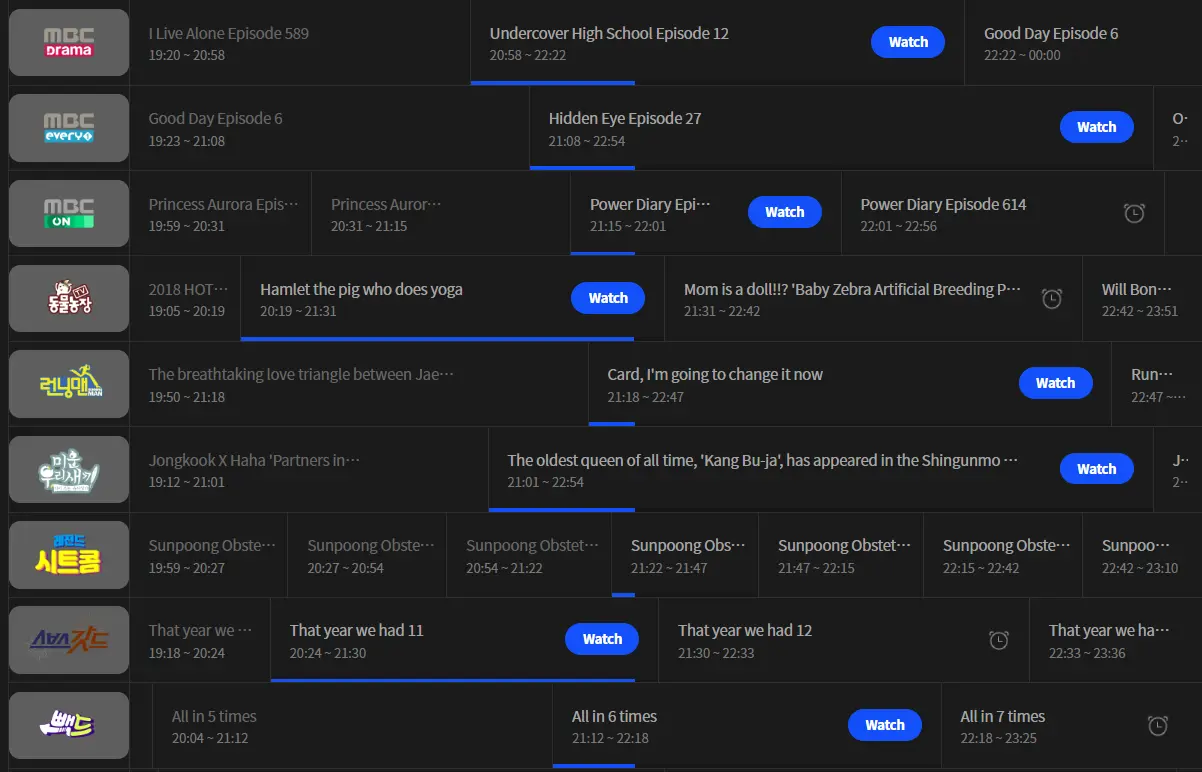The width and height of the screenshot is (1202, 772).
Task: Select Good Day Episode 6 at 22:22
Action: 1083,43
